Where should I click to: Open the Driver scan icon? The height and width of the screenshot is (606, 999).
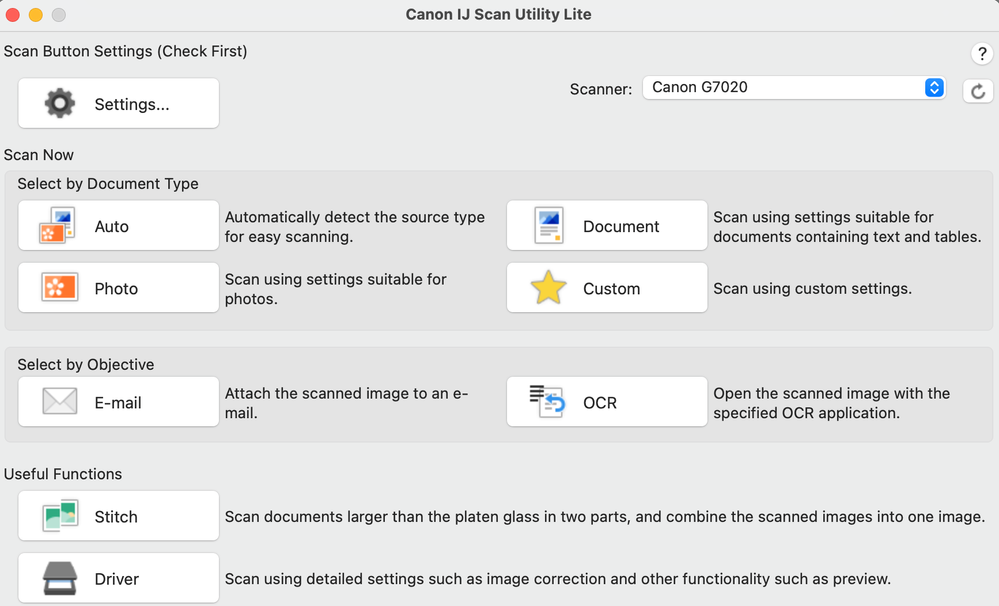58,578
